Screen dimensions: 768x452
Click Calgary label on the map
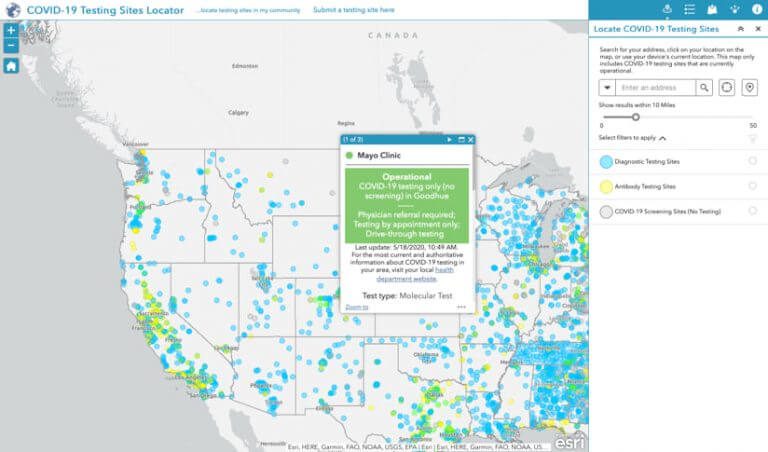pos(239,113)
